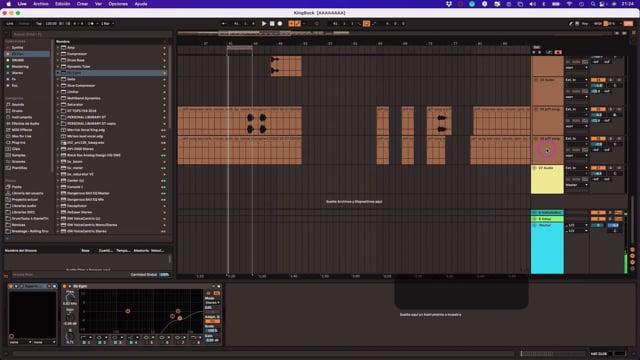Select the Instruments category icon
640x360 pixels.
coord(8,117)
